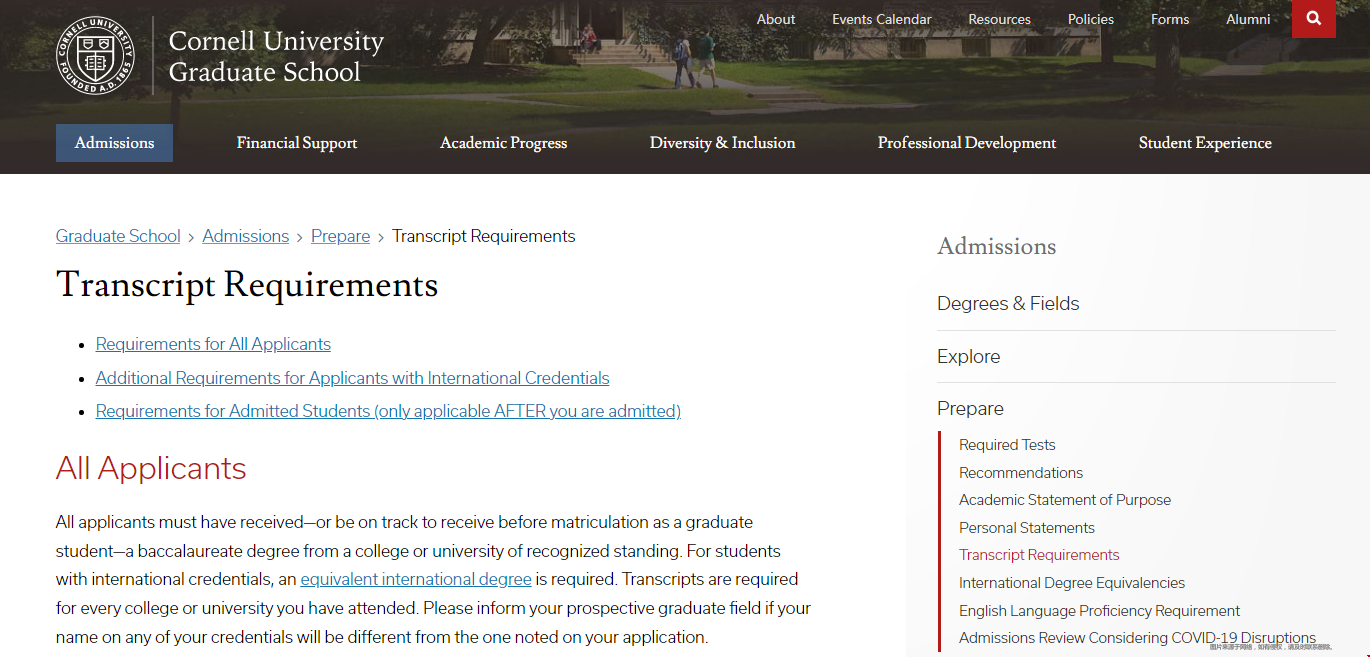Screen dimensions: 1370x657
Task: Open the About menu item
Action: click(x=776, y=19)
